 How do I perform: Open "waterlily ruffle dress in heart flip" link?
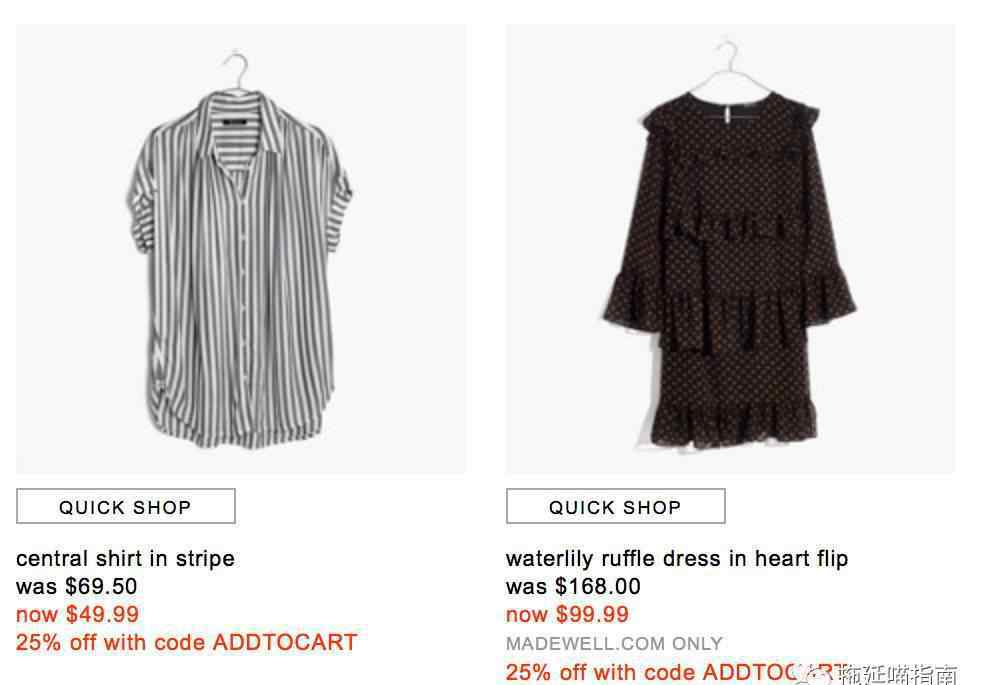(677, 559)
